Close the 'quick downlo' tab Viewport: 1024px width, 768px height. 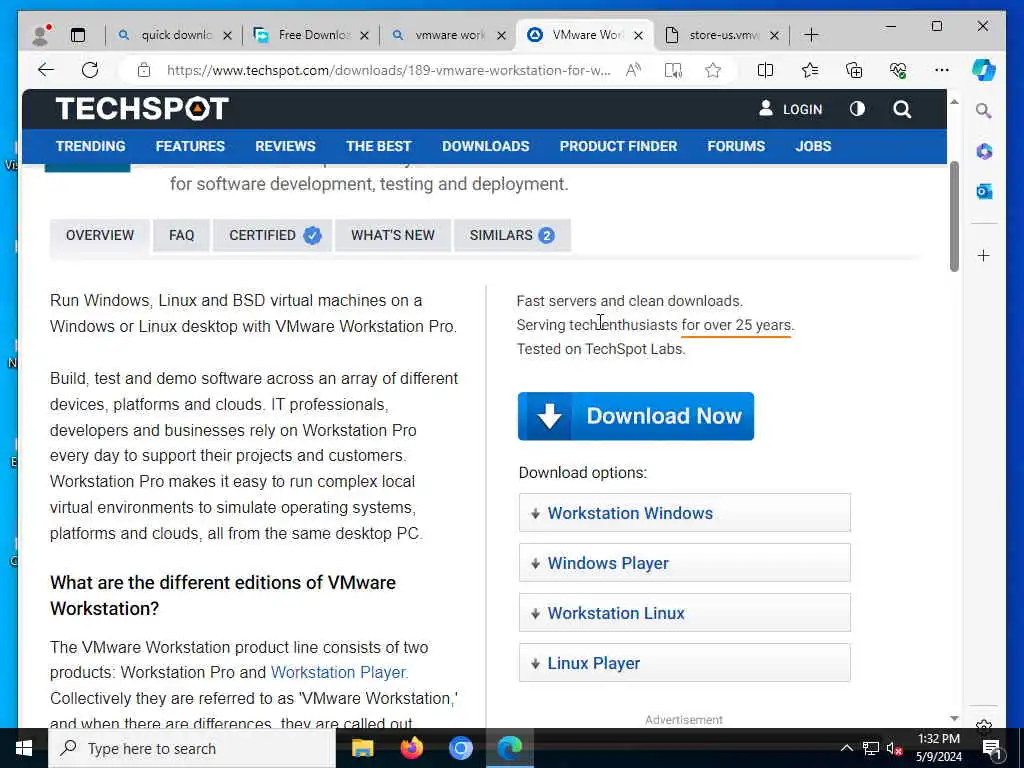(227, 35)
